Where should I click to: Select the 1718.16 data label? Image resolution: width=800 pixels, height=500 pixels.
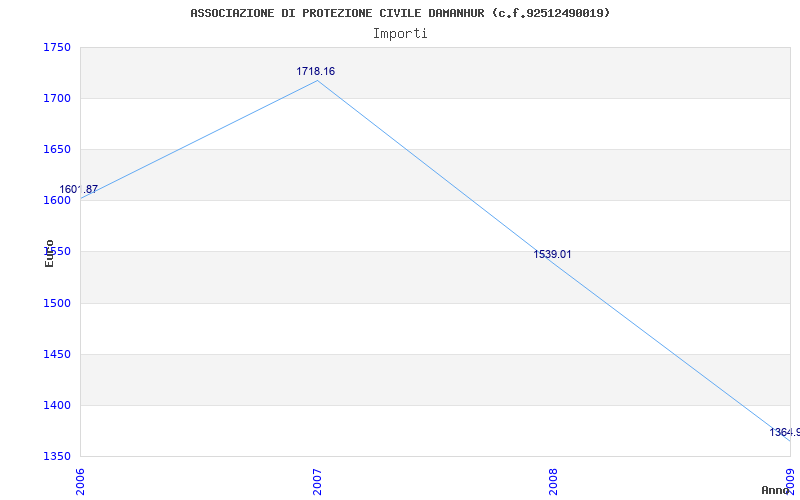click(316, 71)
